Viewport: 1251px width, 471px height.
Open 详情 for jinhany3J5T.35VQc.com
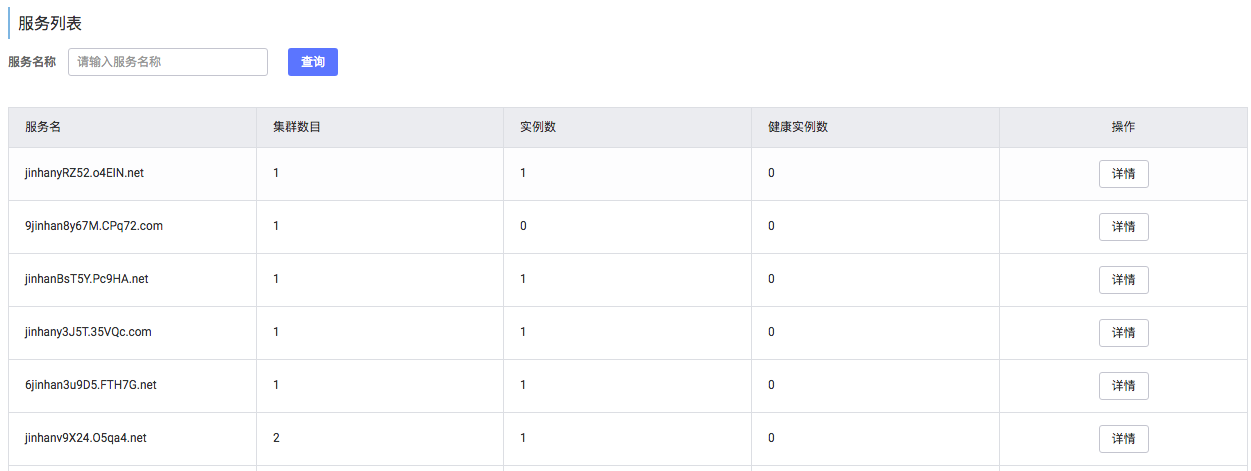point(1123,333)
